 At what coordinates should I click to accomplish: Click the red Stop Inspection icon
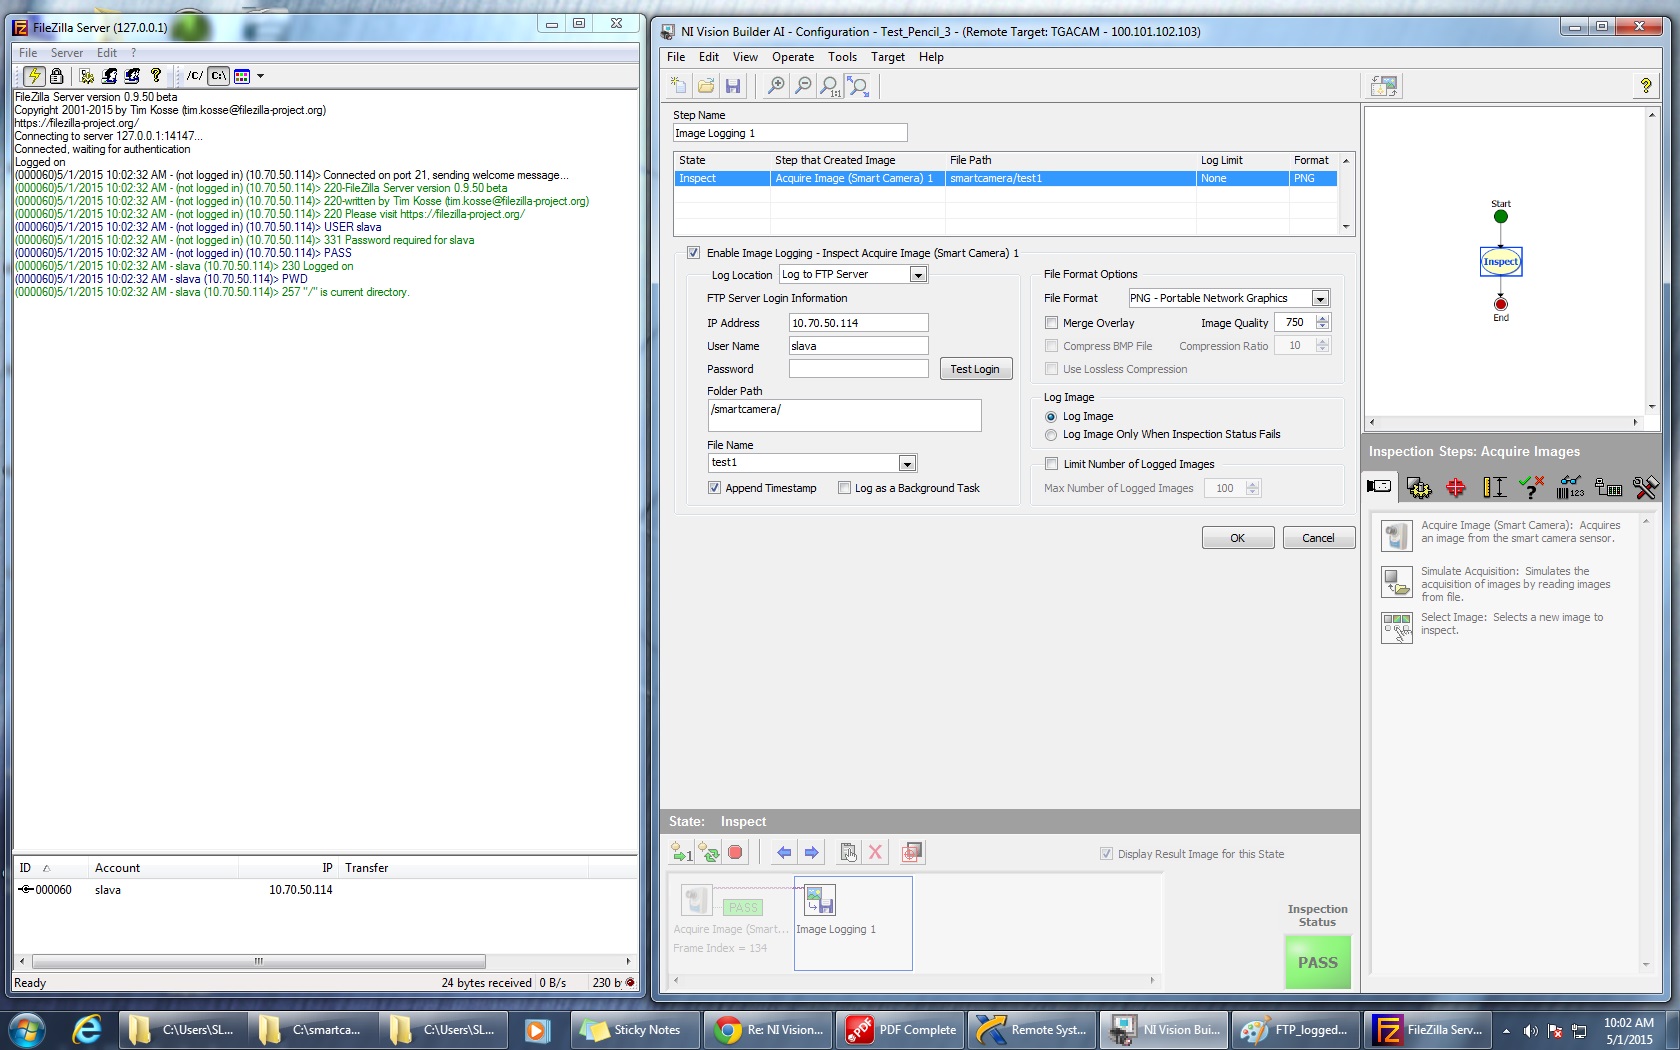pos(735,852)
